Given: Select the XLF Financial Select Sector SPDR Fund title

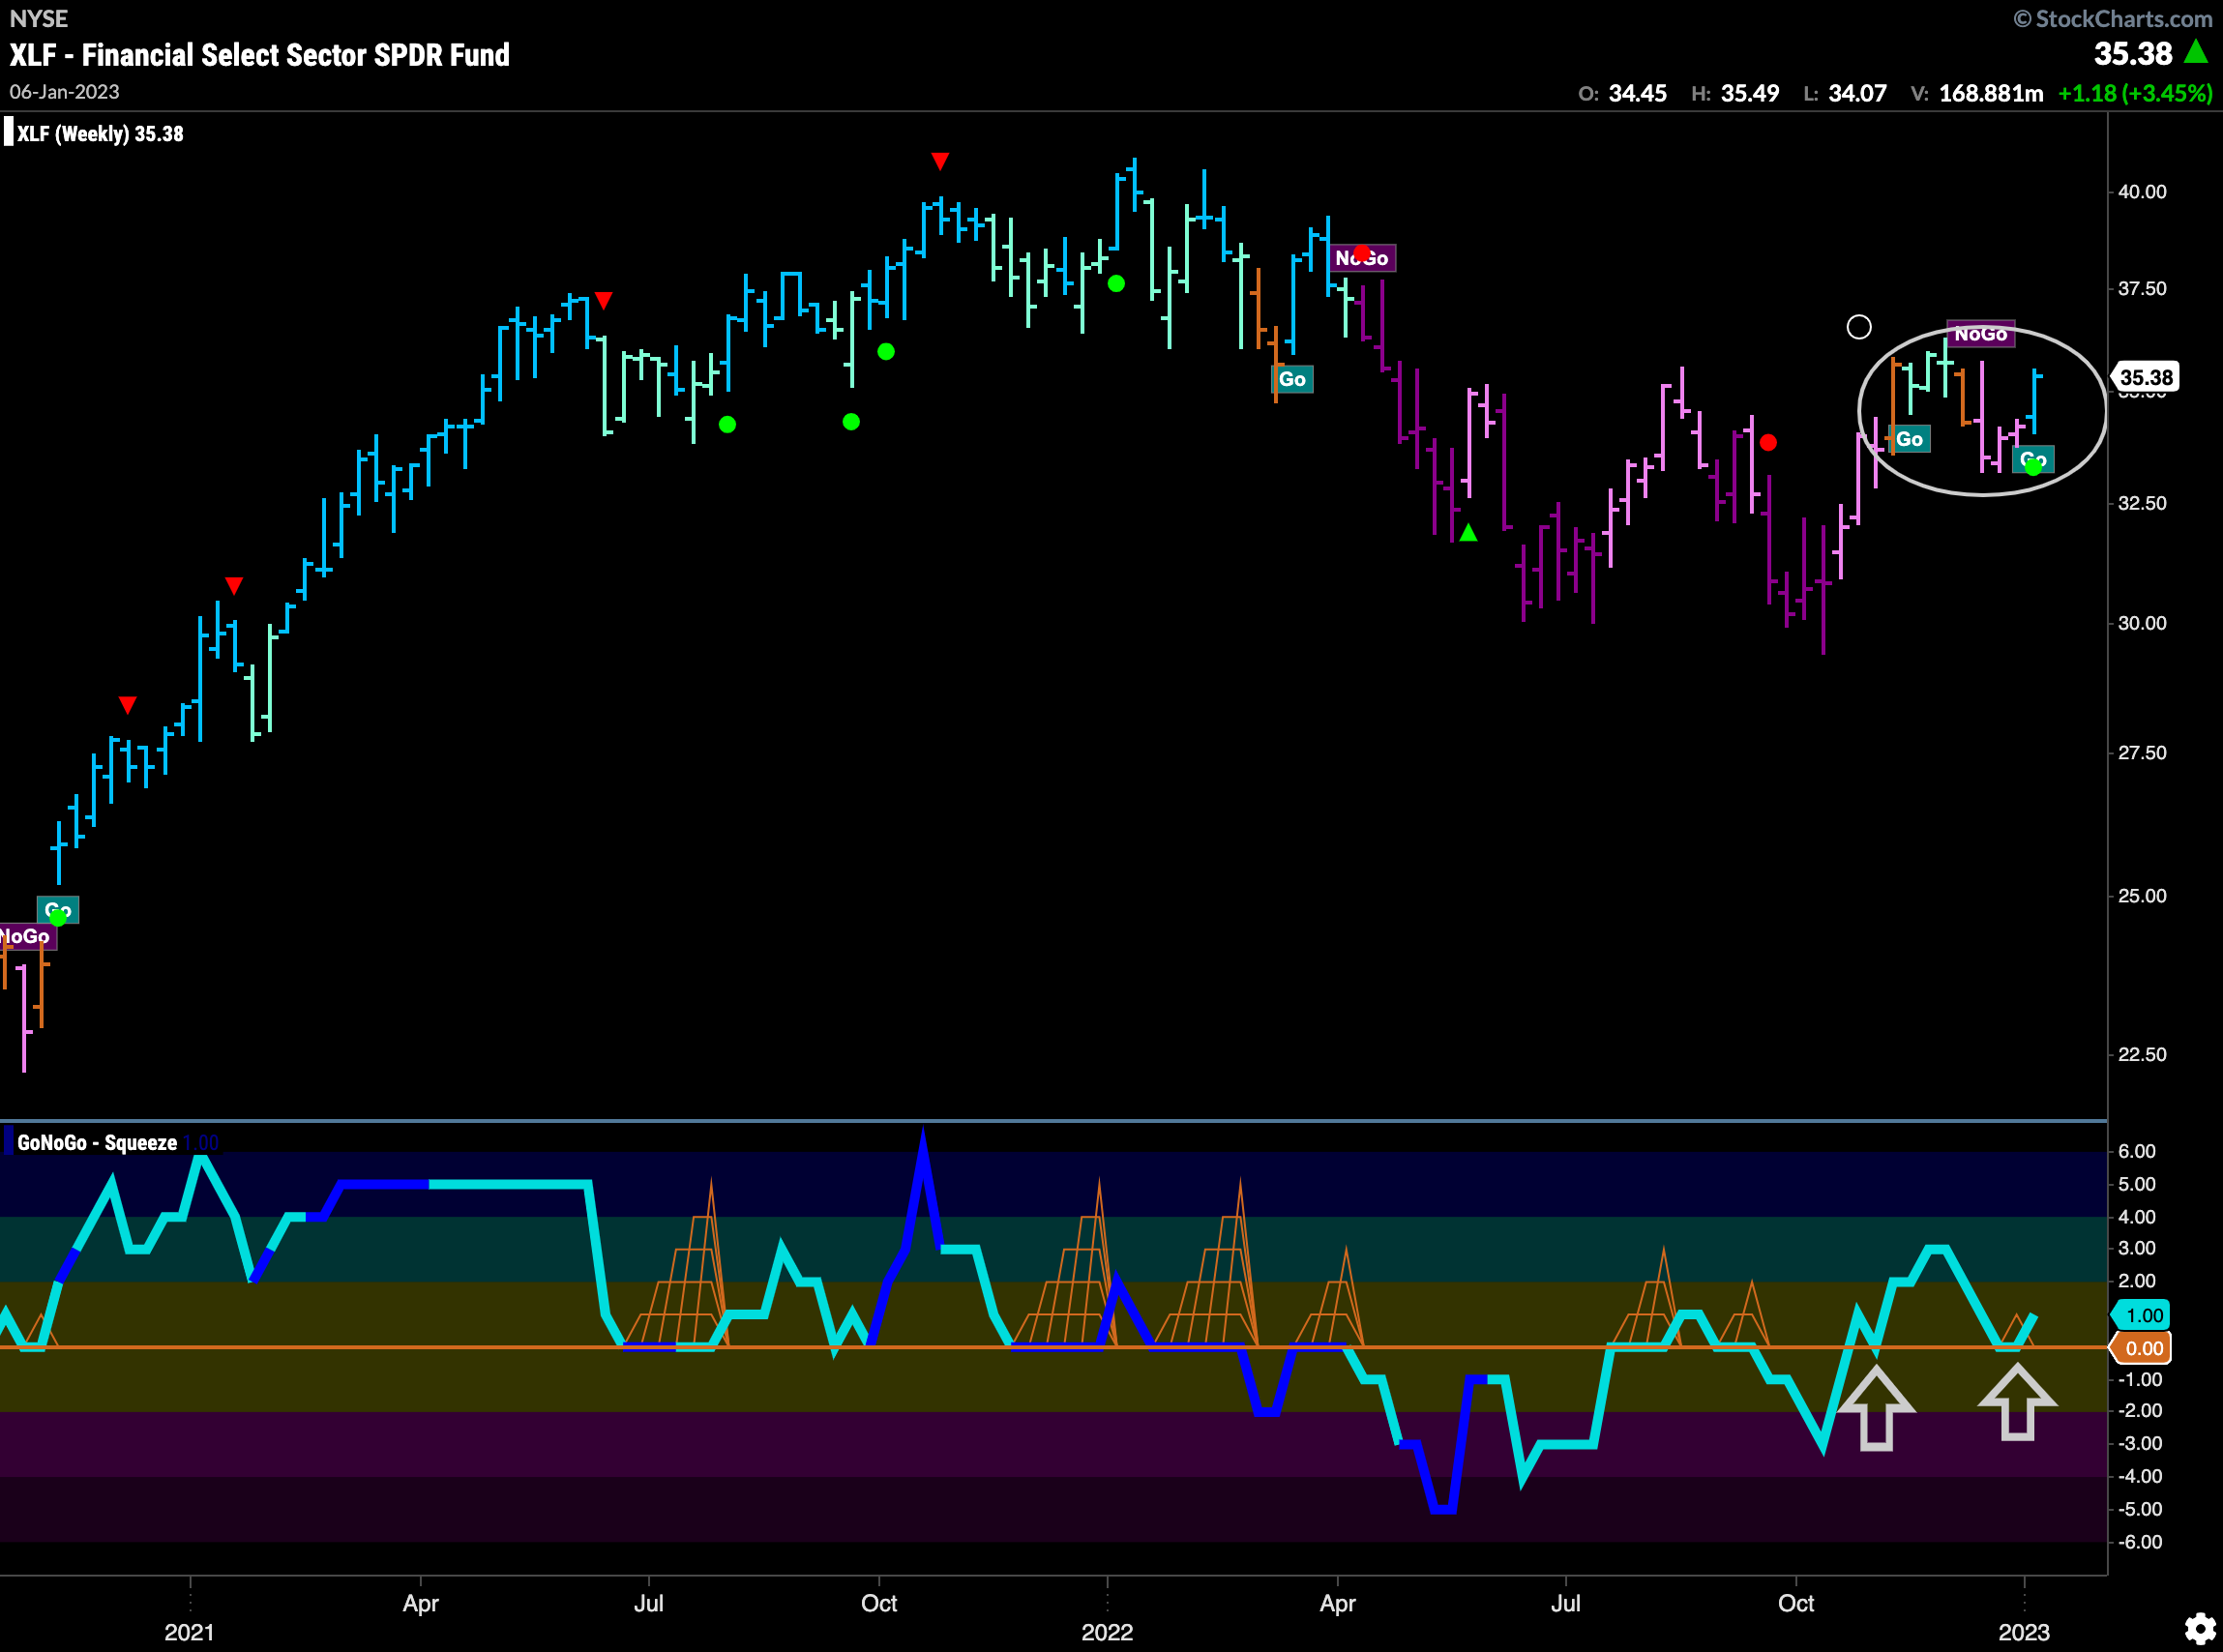Looking at the screenshot, I should tap(260, 54).
